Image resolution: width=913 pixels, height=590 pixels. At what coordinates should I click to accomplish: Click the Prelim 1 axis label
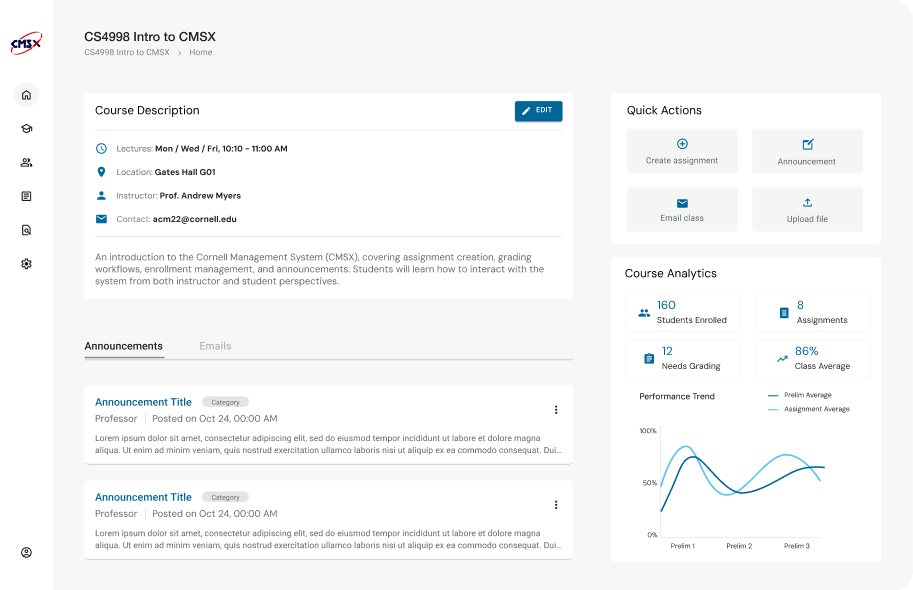coord(682,546)
